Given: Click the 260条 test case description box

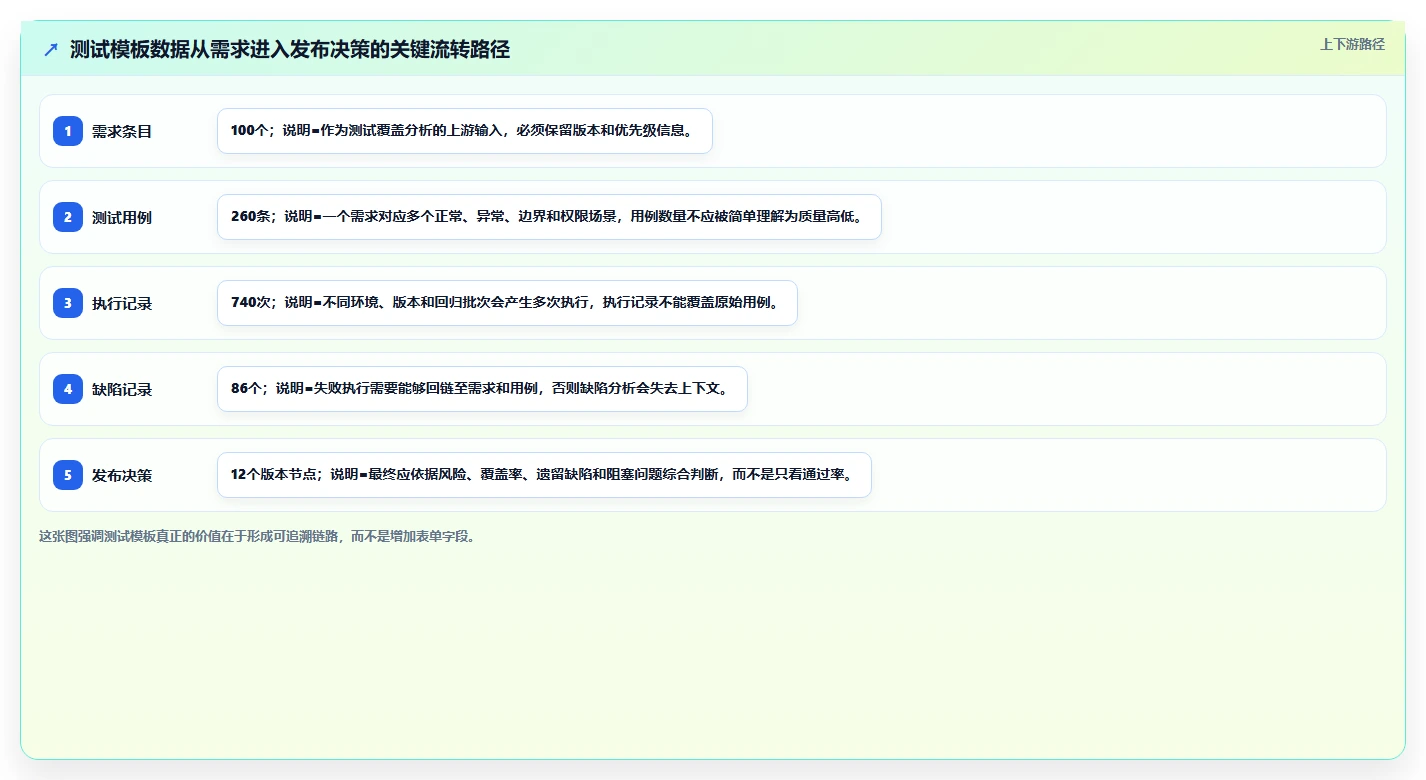Looking at the screenshot, I should tap(549, 217).
